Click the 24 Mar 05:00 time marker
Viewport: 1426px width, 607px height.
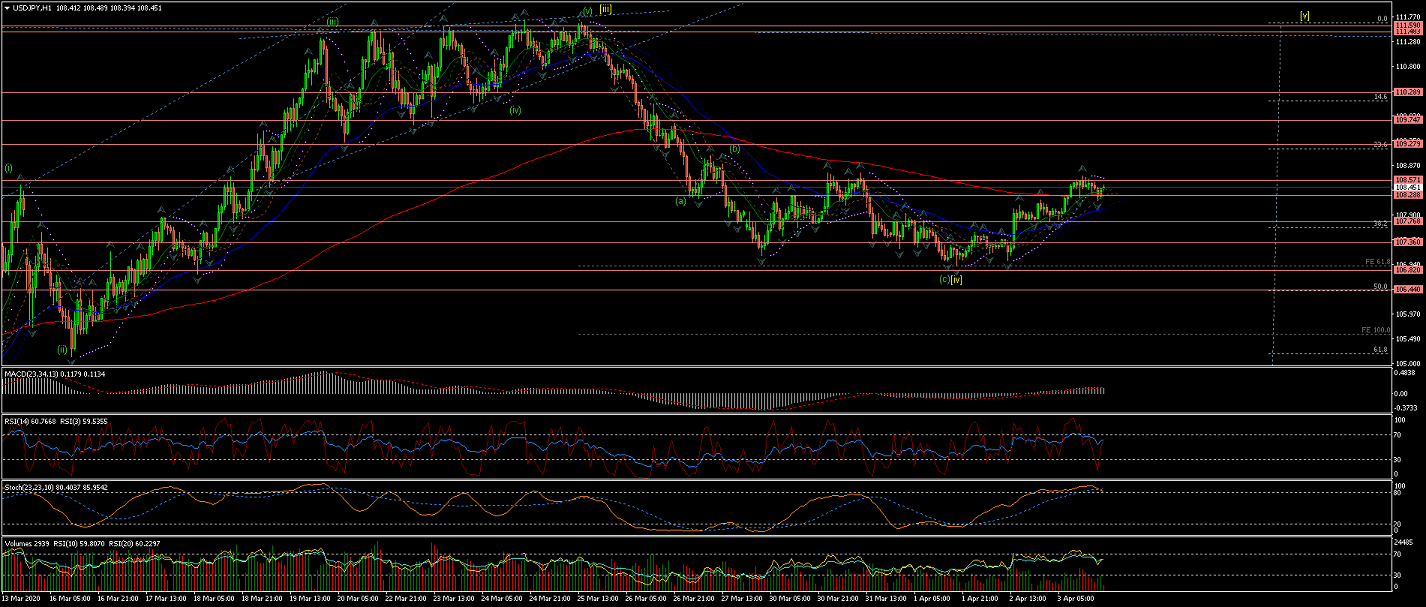(502, 599)
